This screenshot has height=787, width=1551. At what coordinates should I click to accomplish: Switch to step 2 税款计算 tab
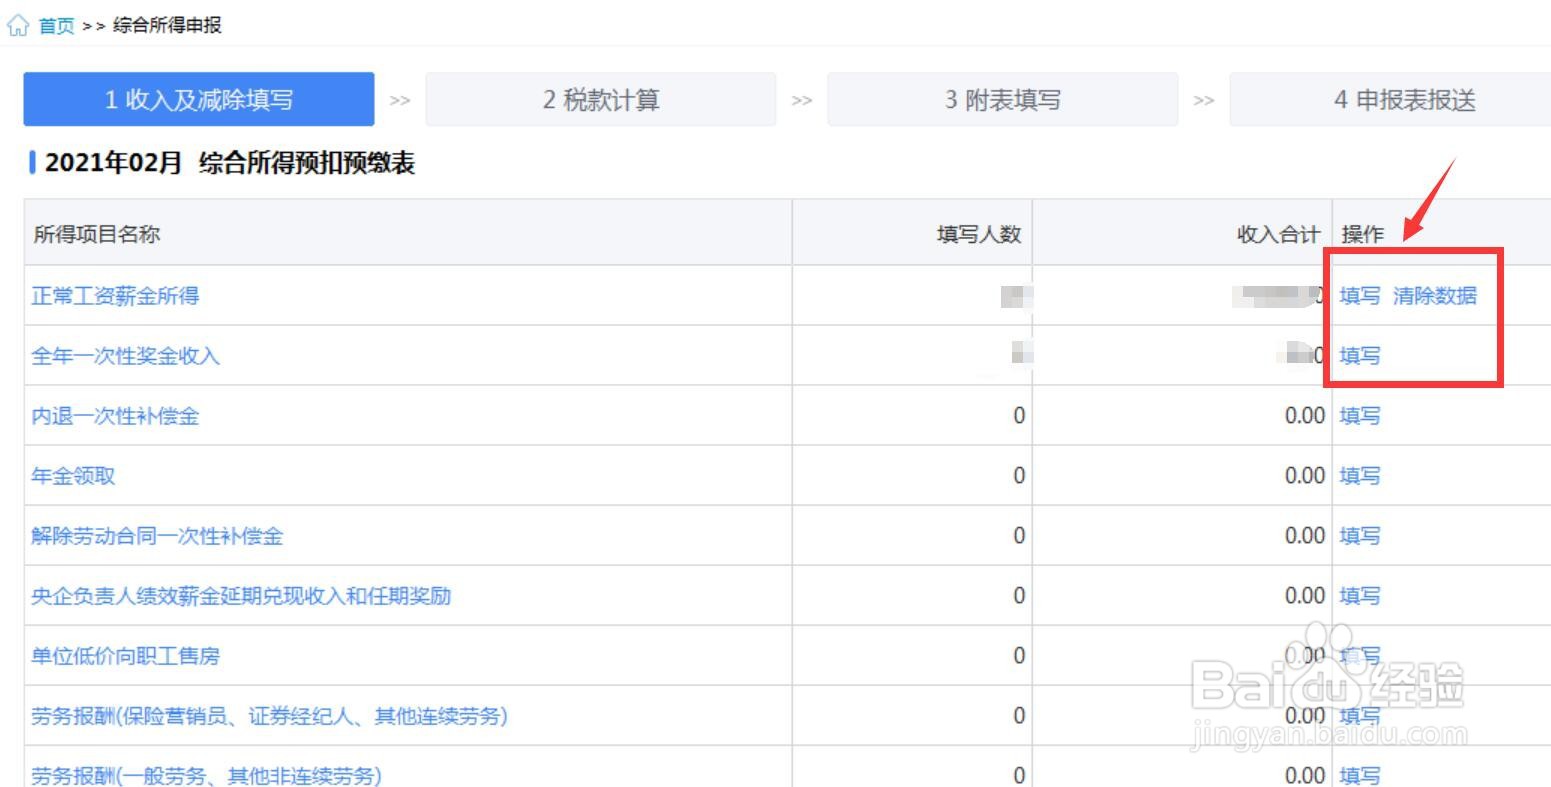click(601, 99)
